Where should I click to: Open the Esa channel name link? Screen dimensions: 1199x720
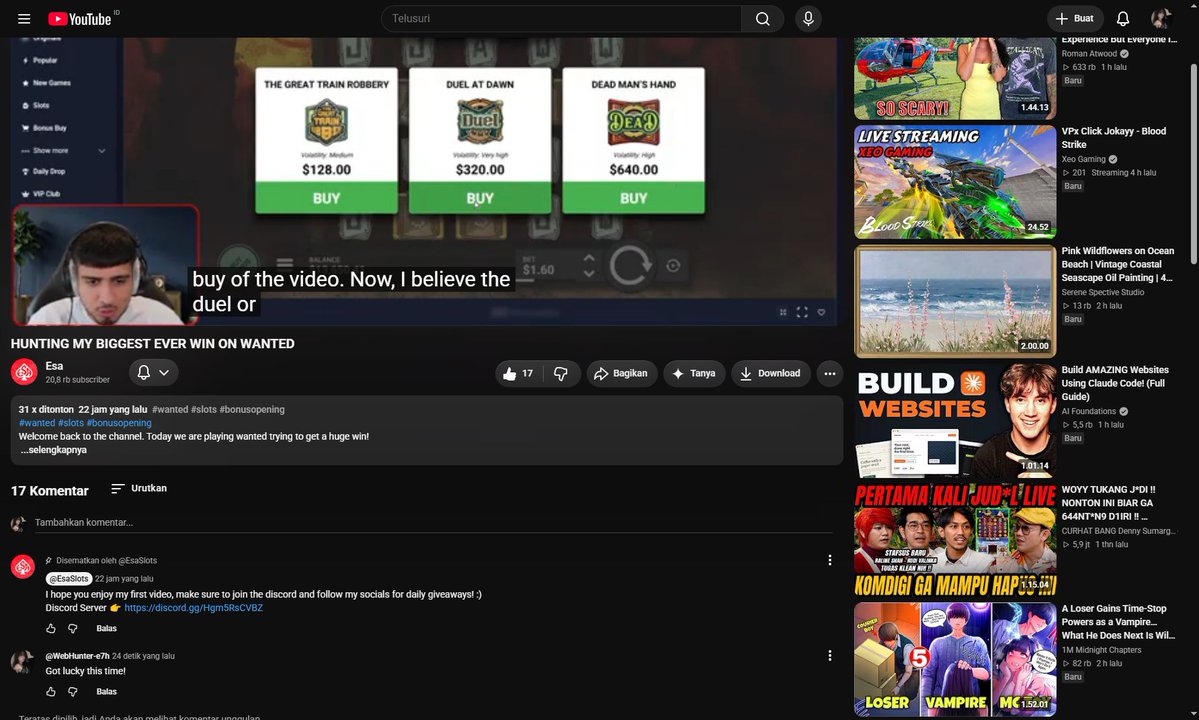[54, 366]
